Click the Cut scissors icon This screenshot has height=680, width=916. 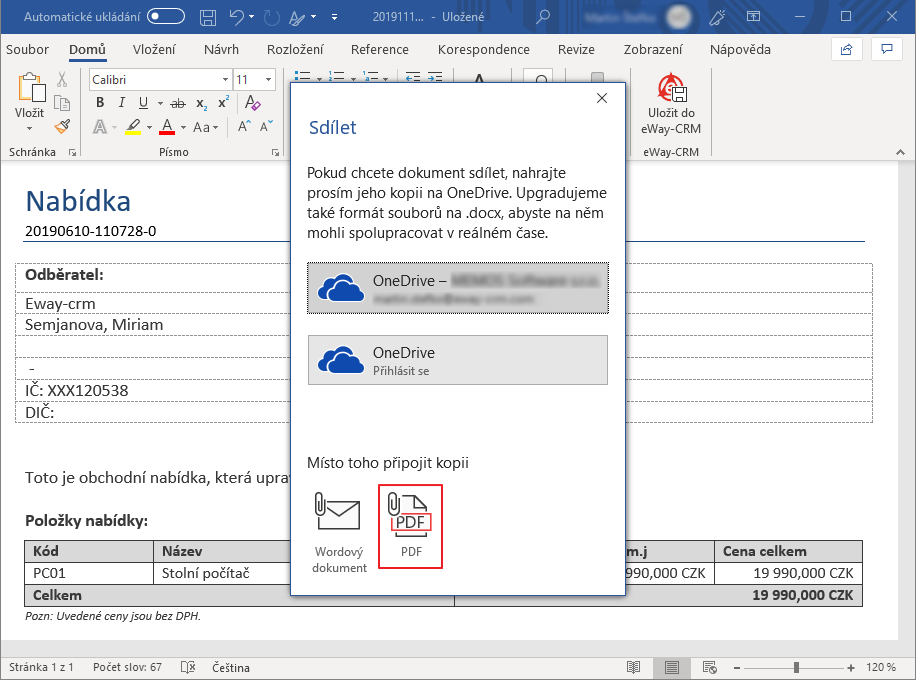coord(62,79)
